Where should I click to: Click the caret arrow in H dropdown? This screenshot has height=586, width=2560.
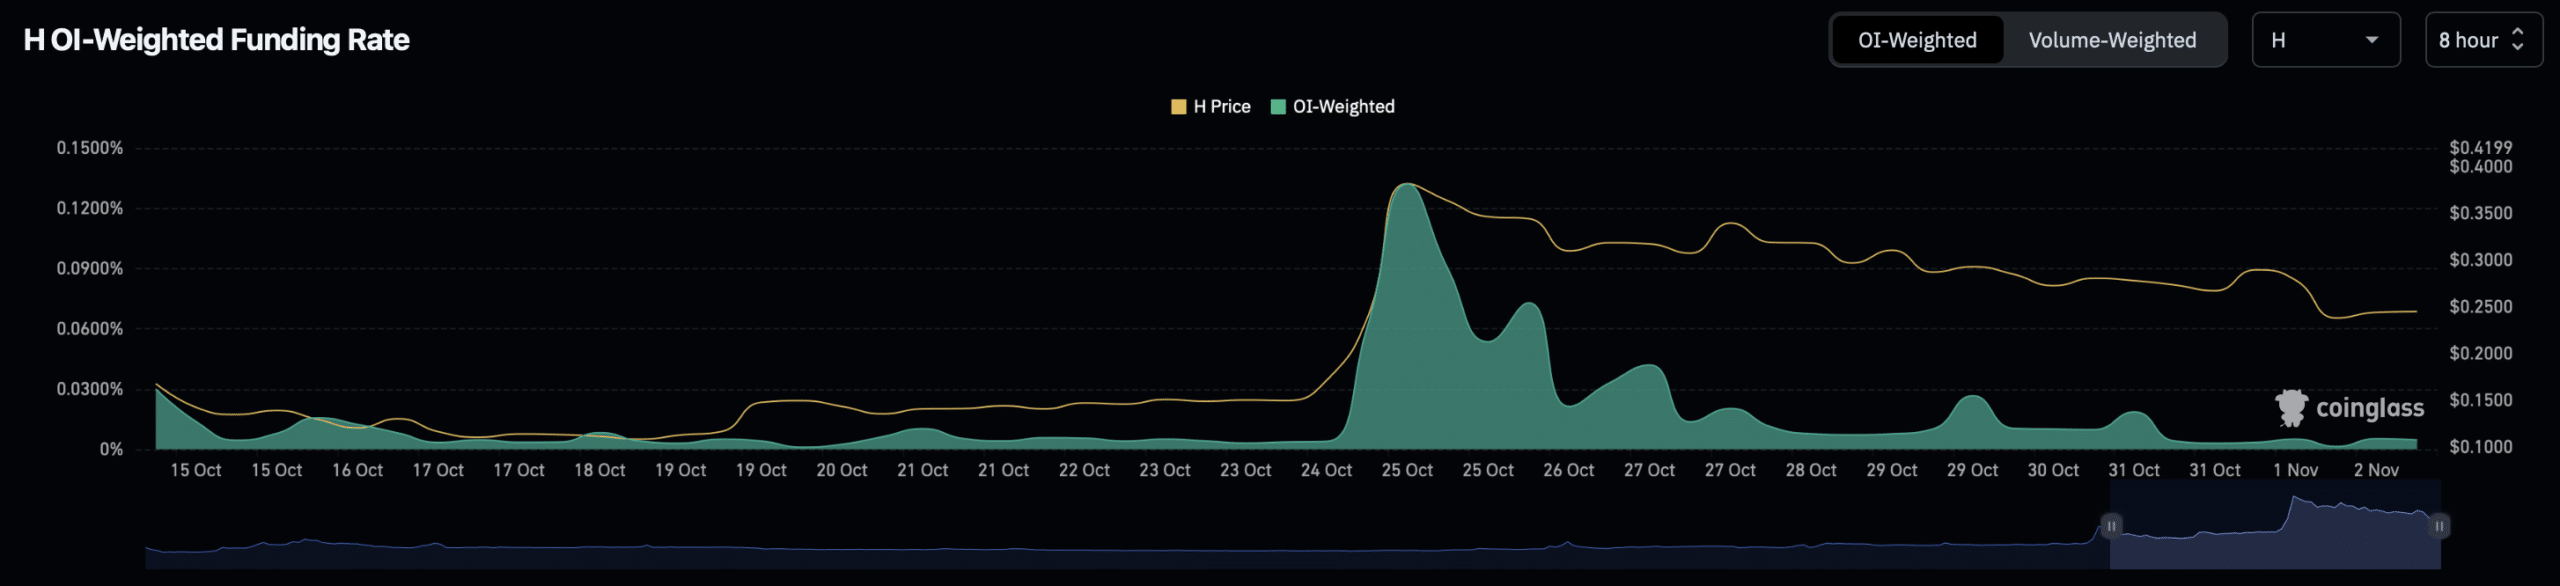click(2371, 40)
